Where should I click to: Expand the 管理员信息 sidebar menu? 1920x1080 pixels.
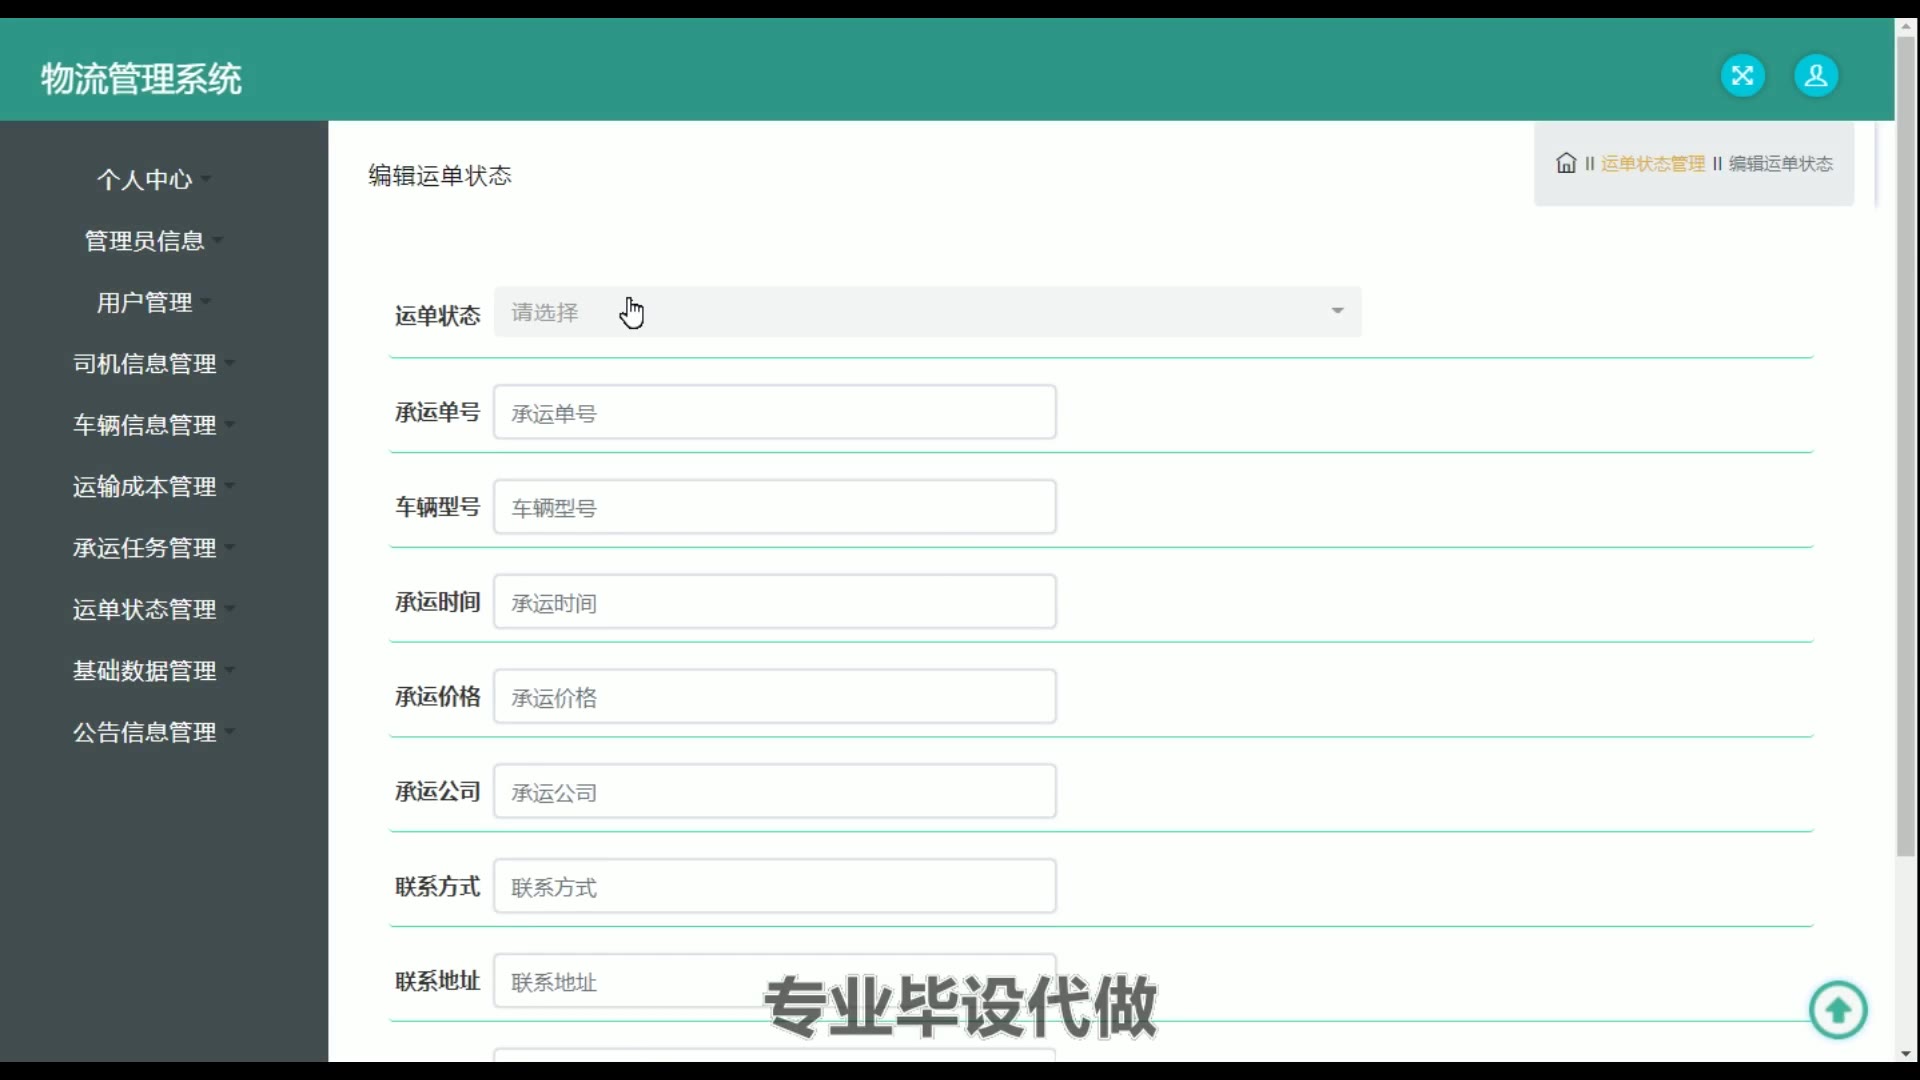click(145, 241)
